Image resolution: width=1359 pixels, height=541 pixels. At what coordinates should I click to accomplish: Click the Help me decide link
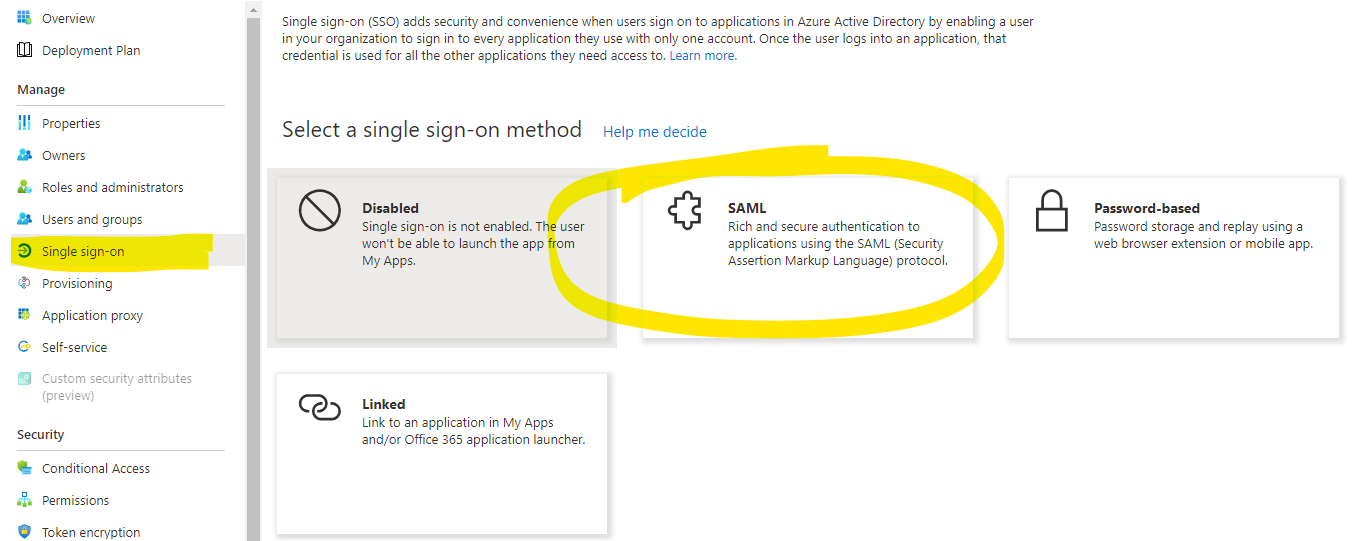[654, 132]
